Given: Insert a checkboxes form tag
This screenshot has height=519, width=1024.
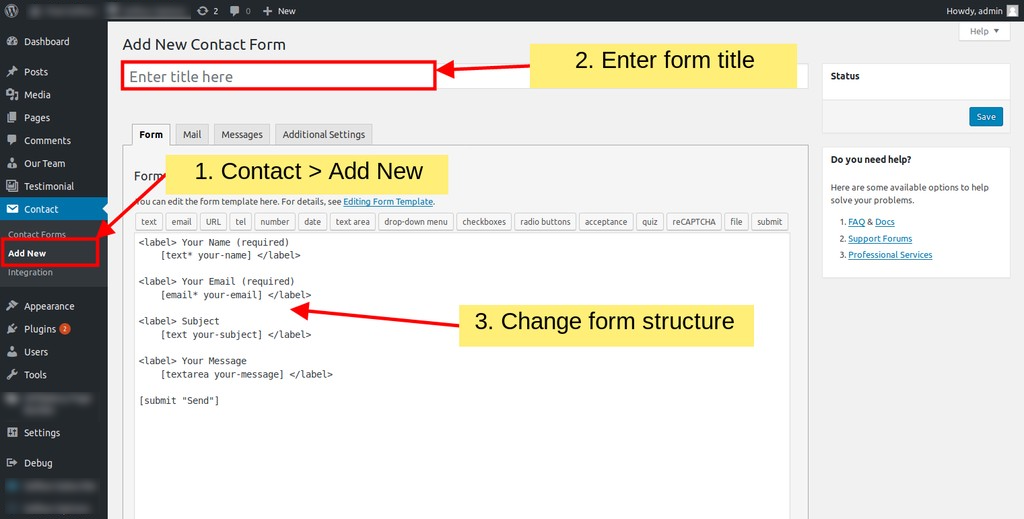Looking at the screenshot, I should [484, 222].
